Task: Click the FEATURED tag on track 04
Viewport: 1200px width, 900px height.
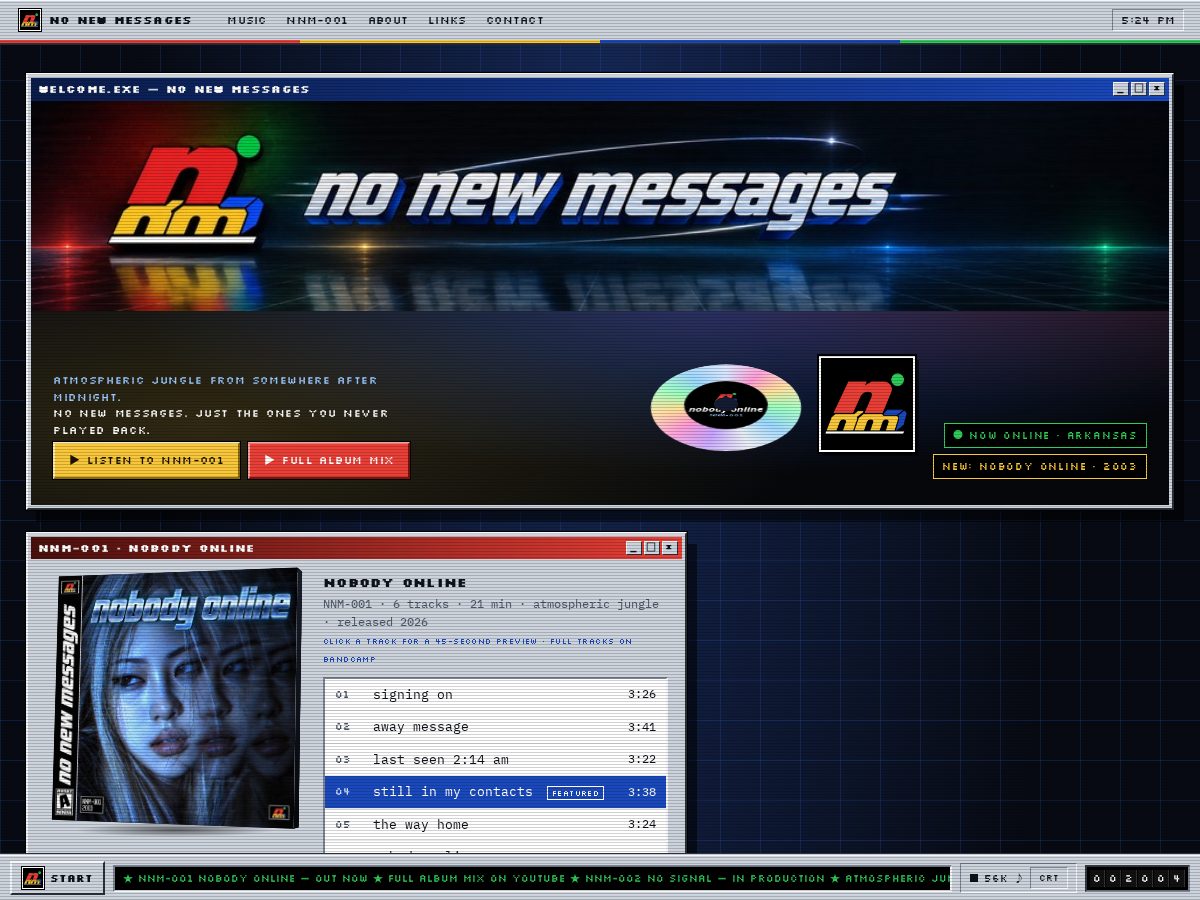Action: pos(576,793)
